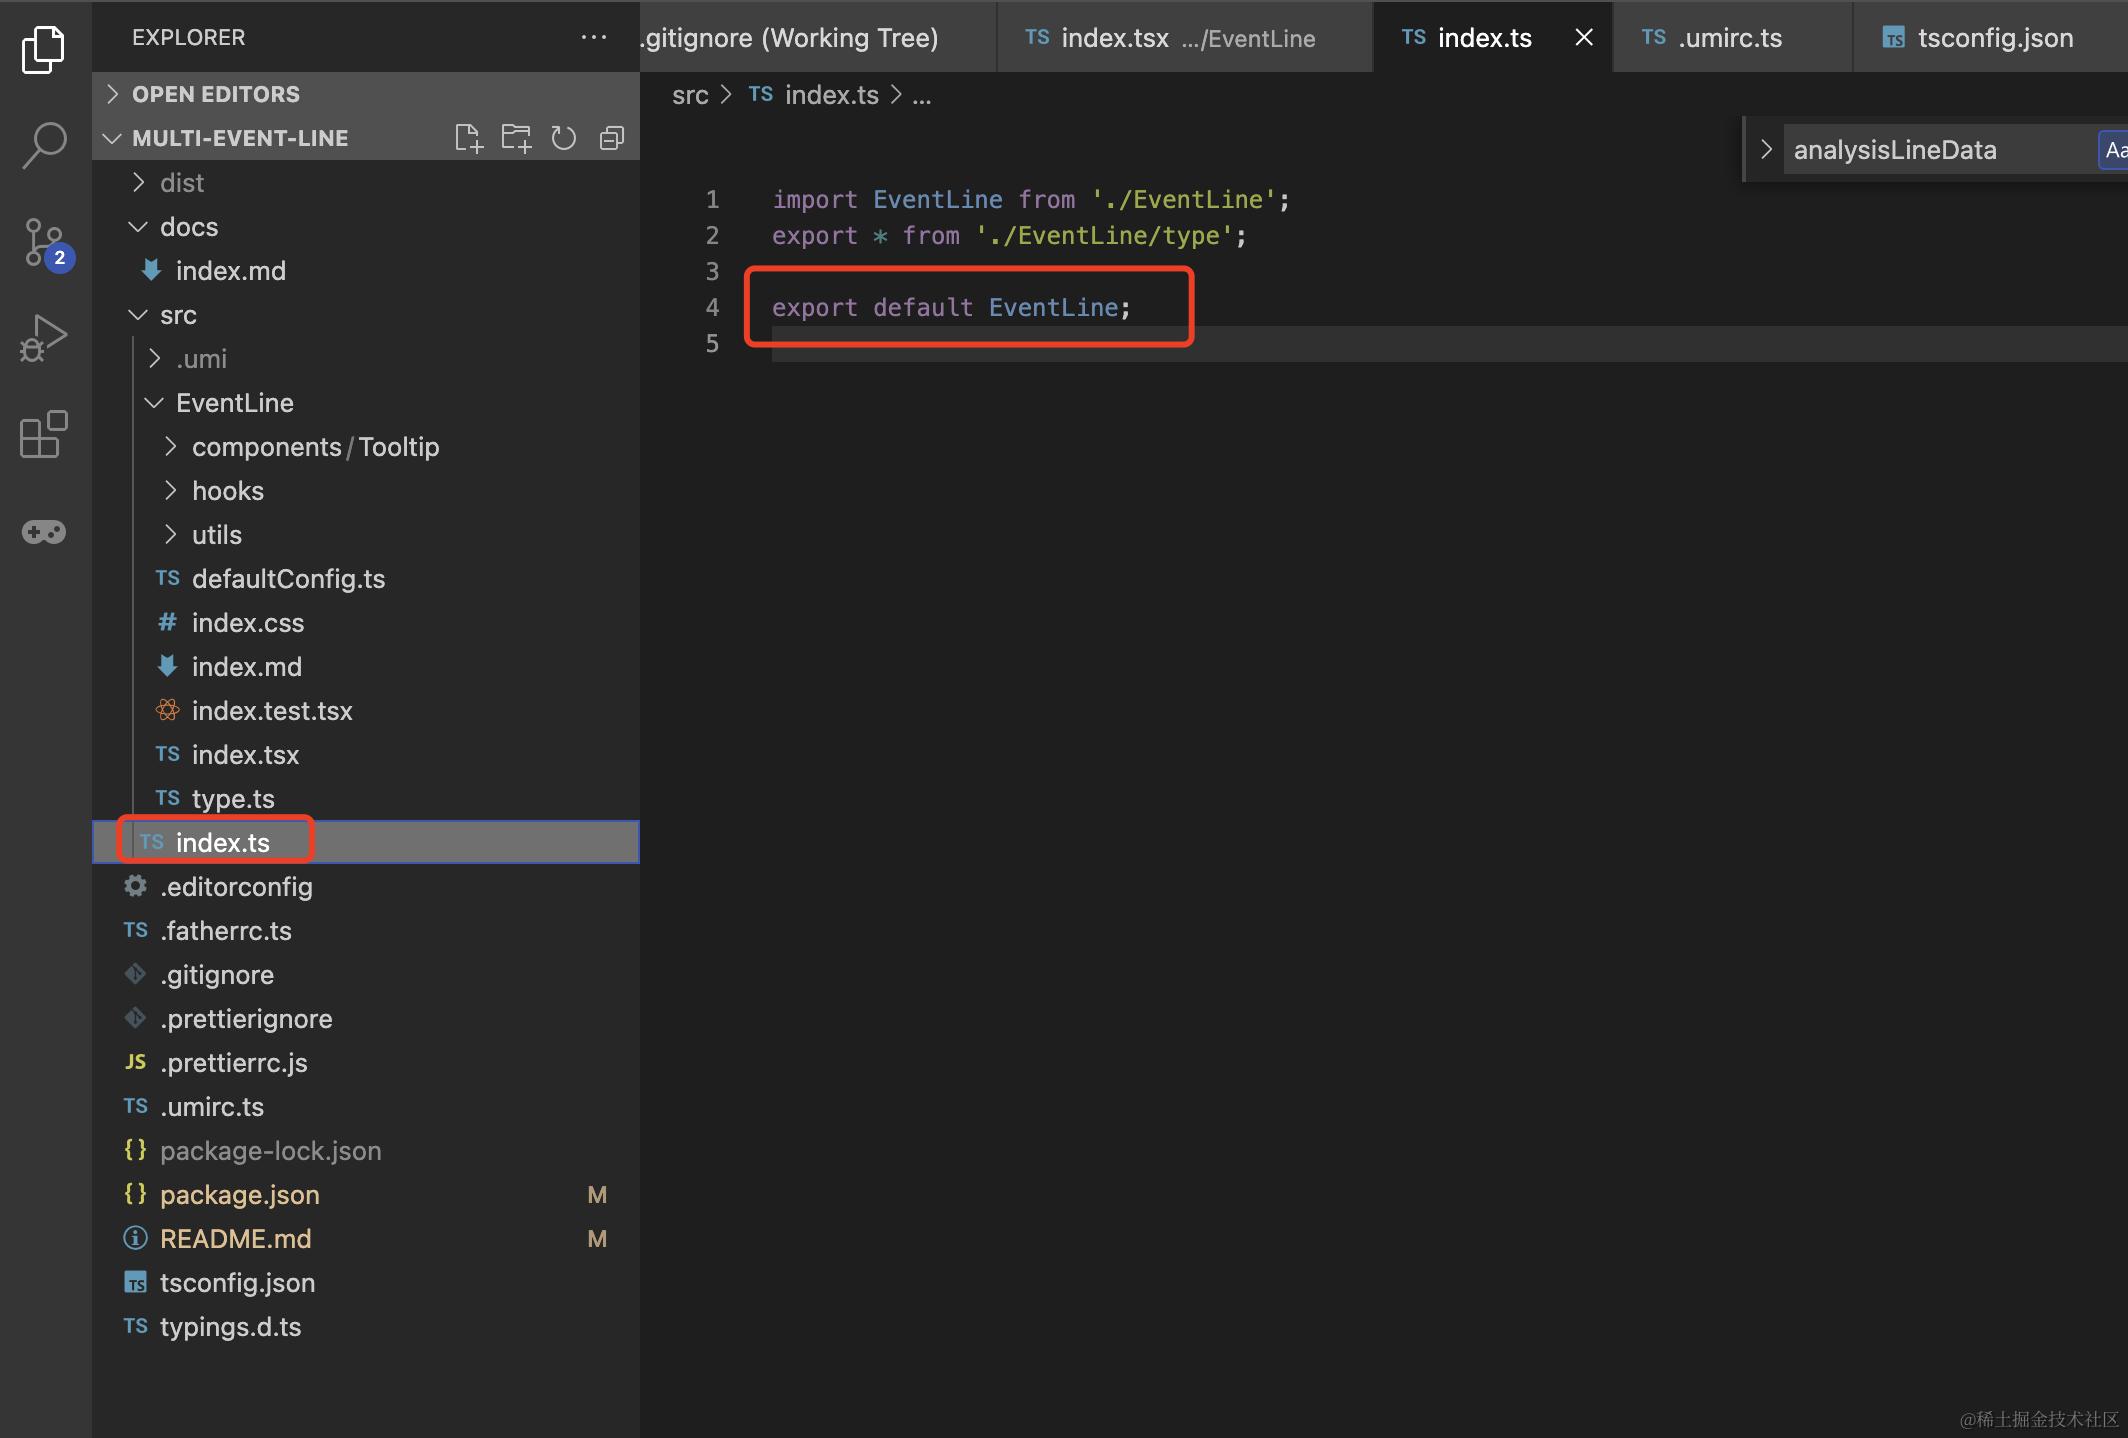Click the game controller activity bar icon

coord(44,531)
